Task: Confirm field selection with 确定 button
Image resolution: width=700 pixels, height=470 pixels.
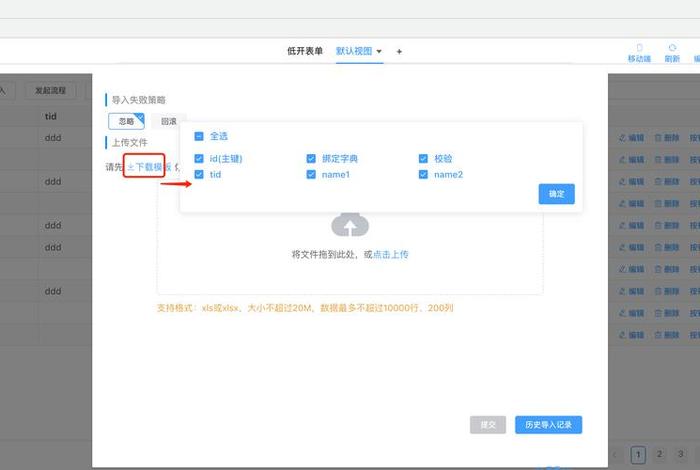Action: pyautogui.click(x=557, y=194)
